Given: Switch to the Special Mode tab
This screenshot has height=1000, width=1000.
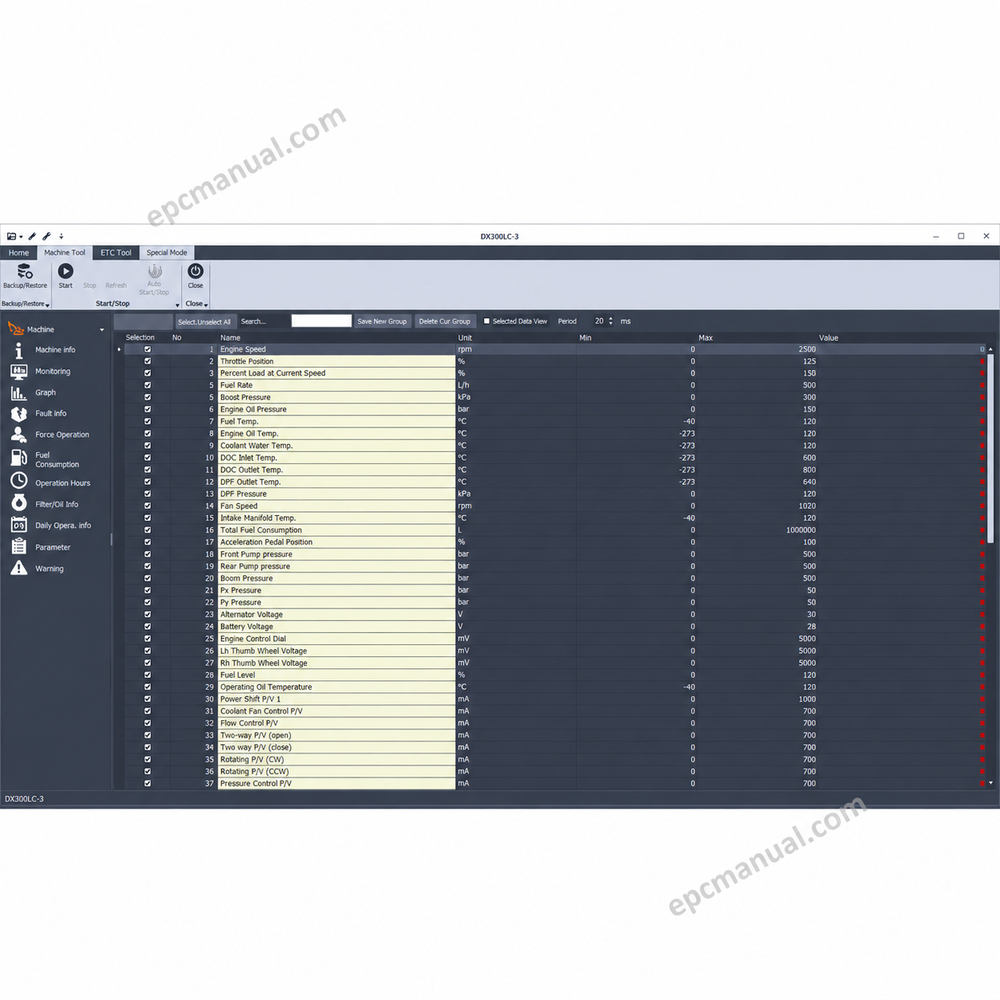Looking at the screenshot, I should pyautogui.click(x=166, y=253).
